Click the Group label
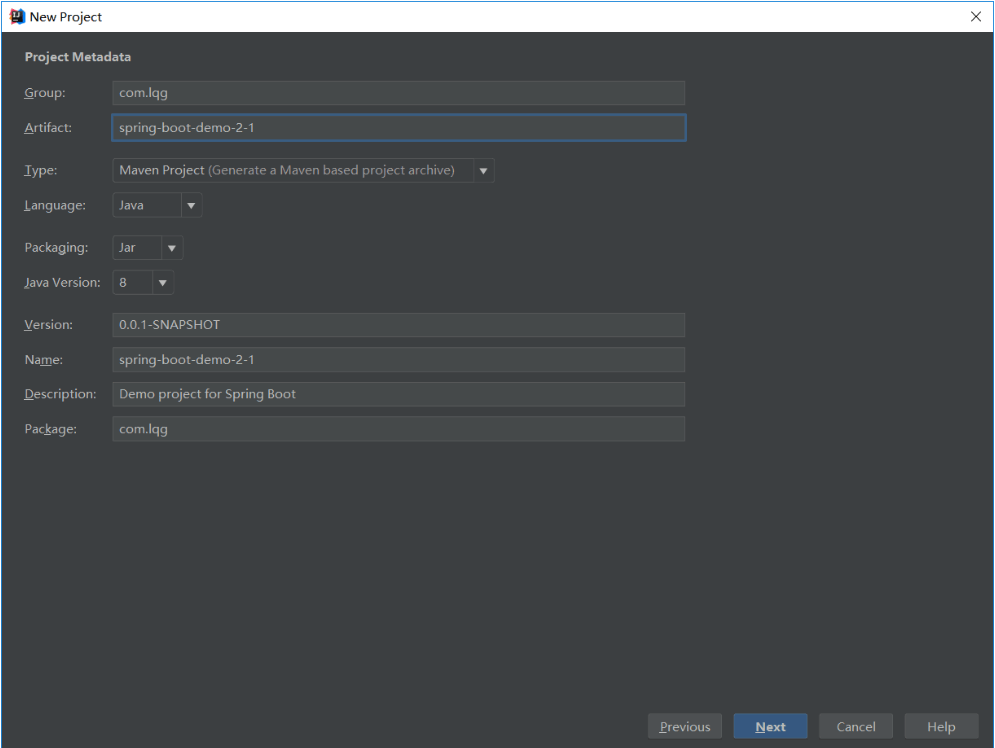Screen dimensions: 995x748 click(45, 93)
